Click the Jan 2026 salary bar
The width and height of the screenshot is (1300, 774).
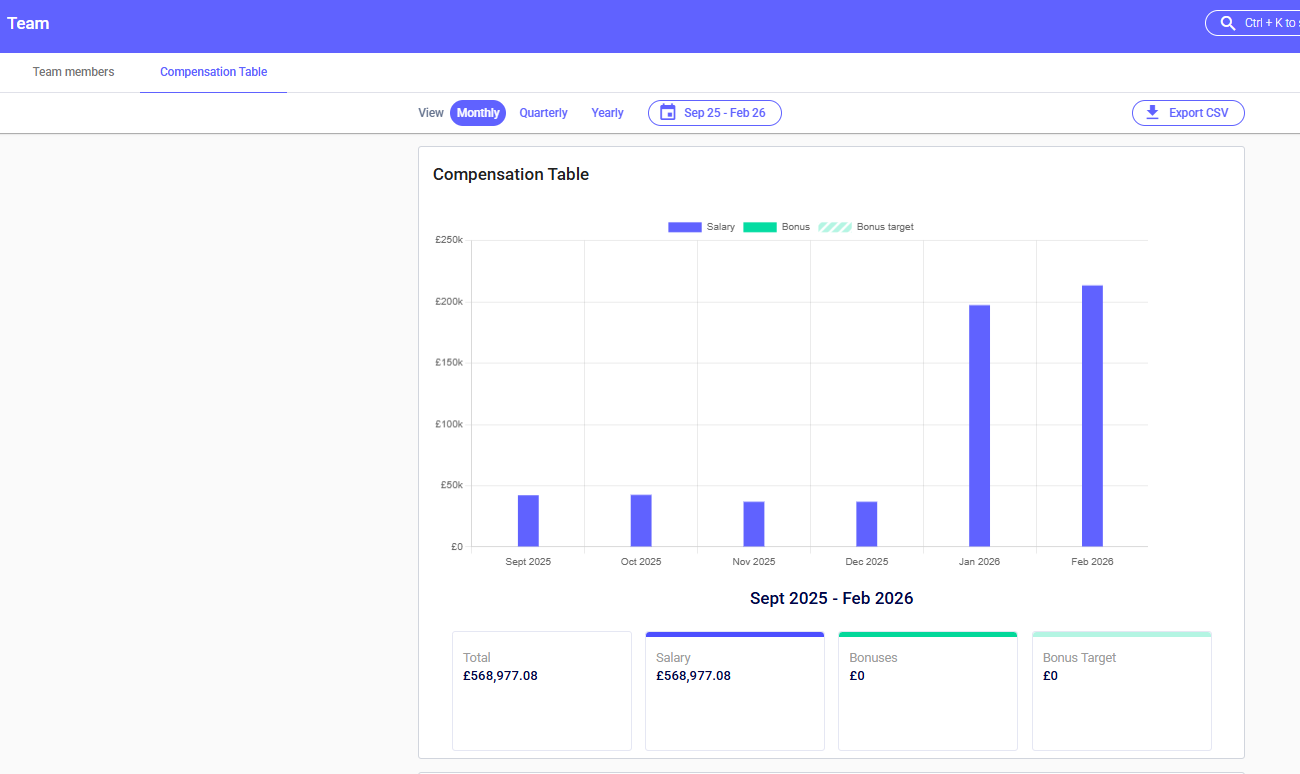click(979, 425)
